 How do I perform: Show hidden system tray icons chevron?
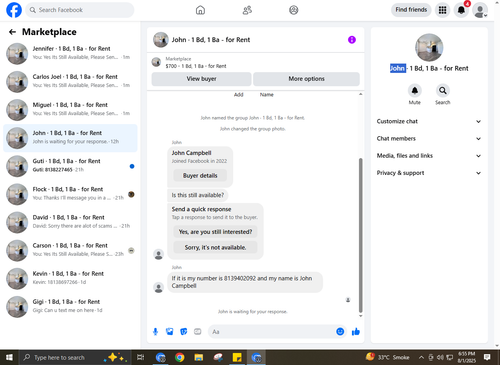(421, 358)
